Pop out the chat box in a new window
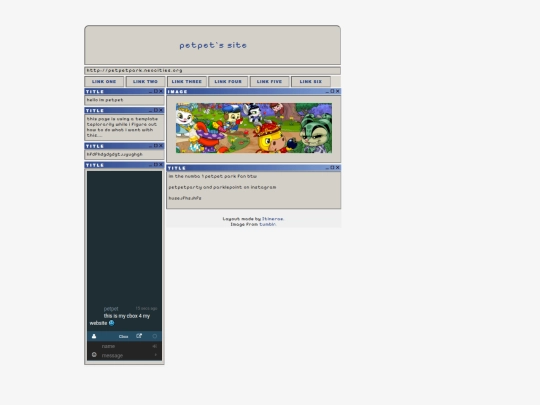The width and height of the screenshot is (540, 405). coord(139,336)
